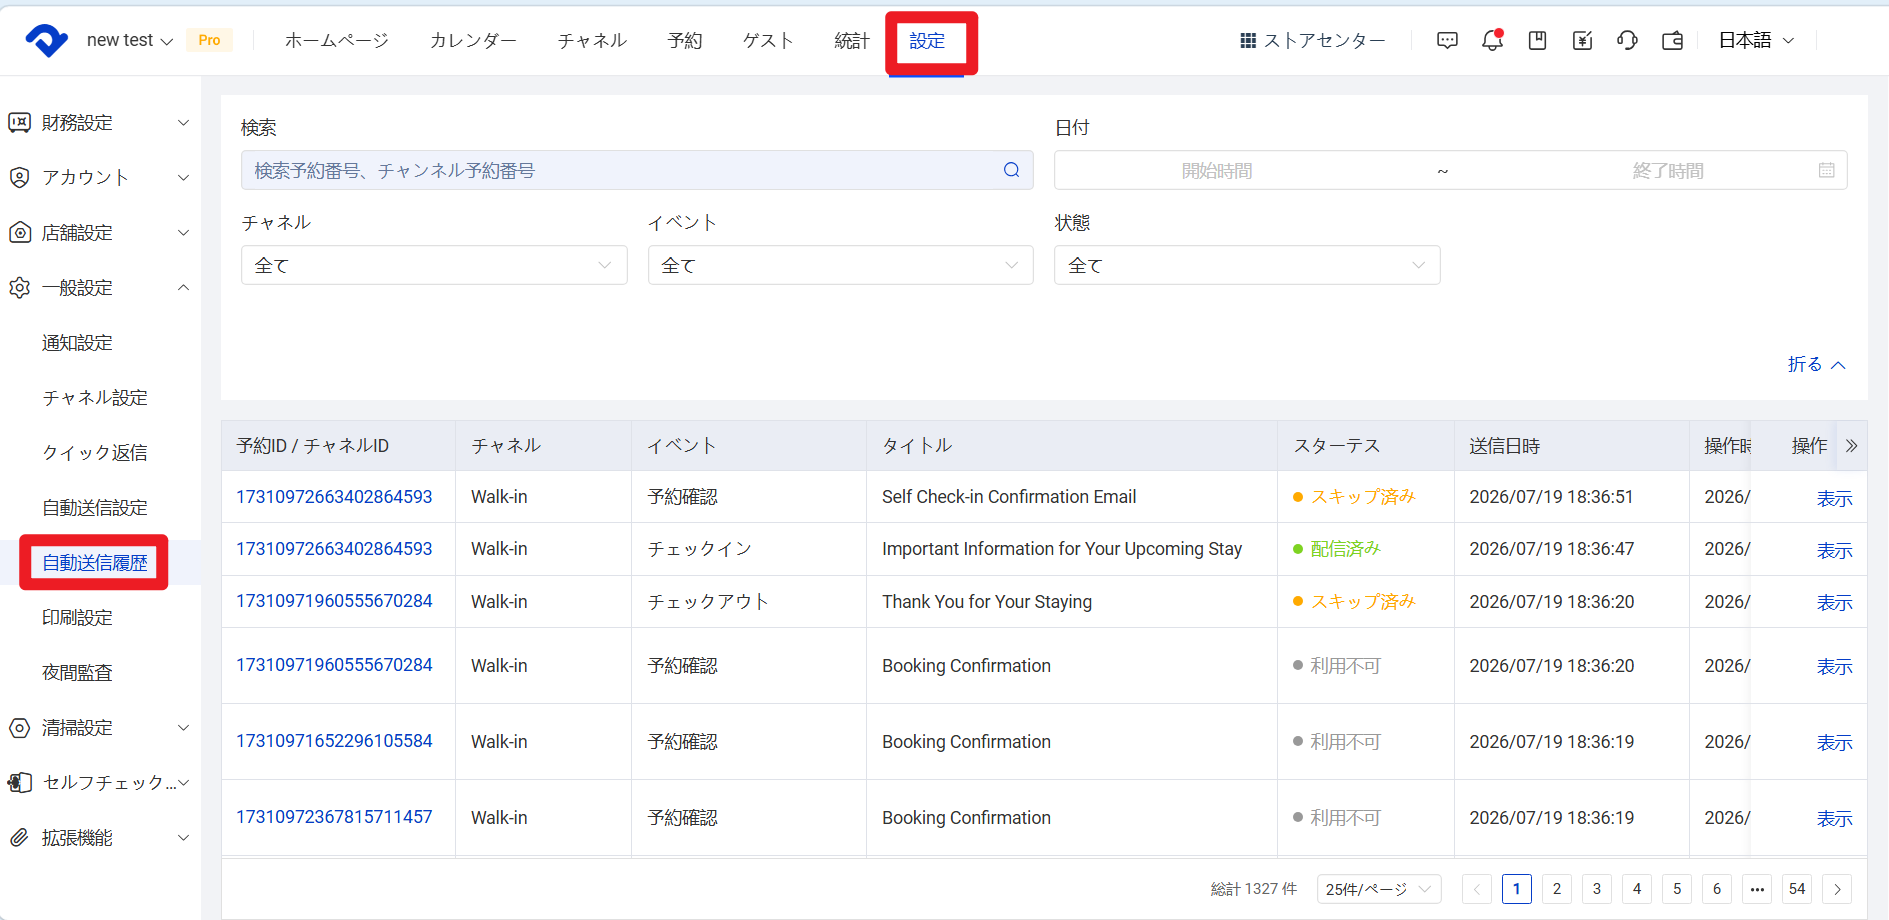Switch to the 予約 tab
This screenshot has width=1889, height=920.
(685, 41)
